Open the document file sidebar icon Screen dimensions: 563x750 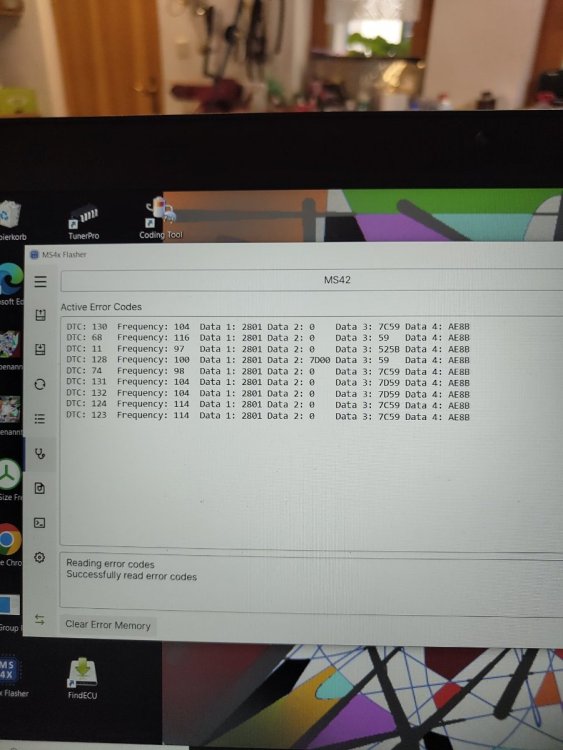click(x=40, y=488)
